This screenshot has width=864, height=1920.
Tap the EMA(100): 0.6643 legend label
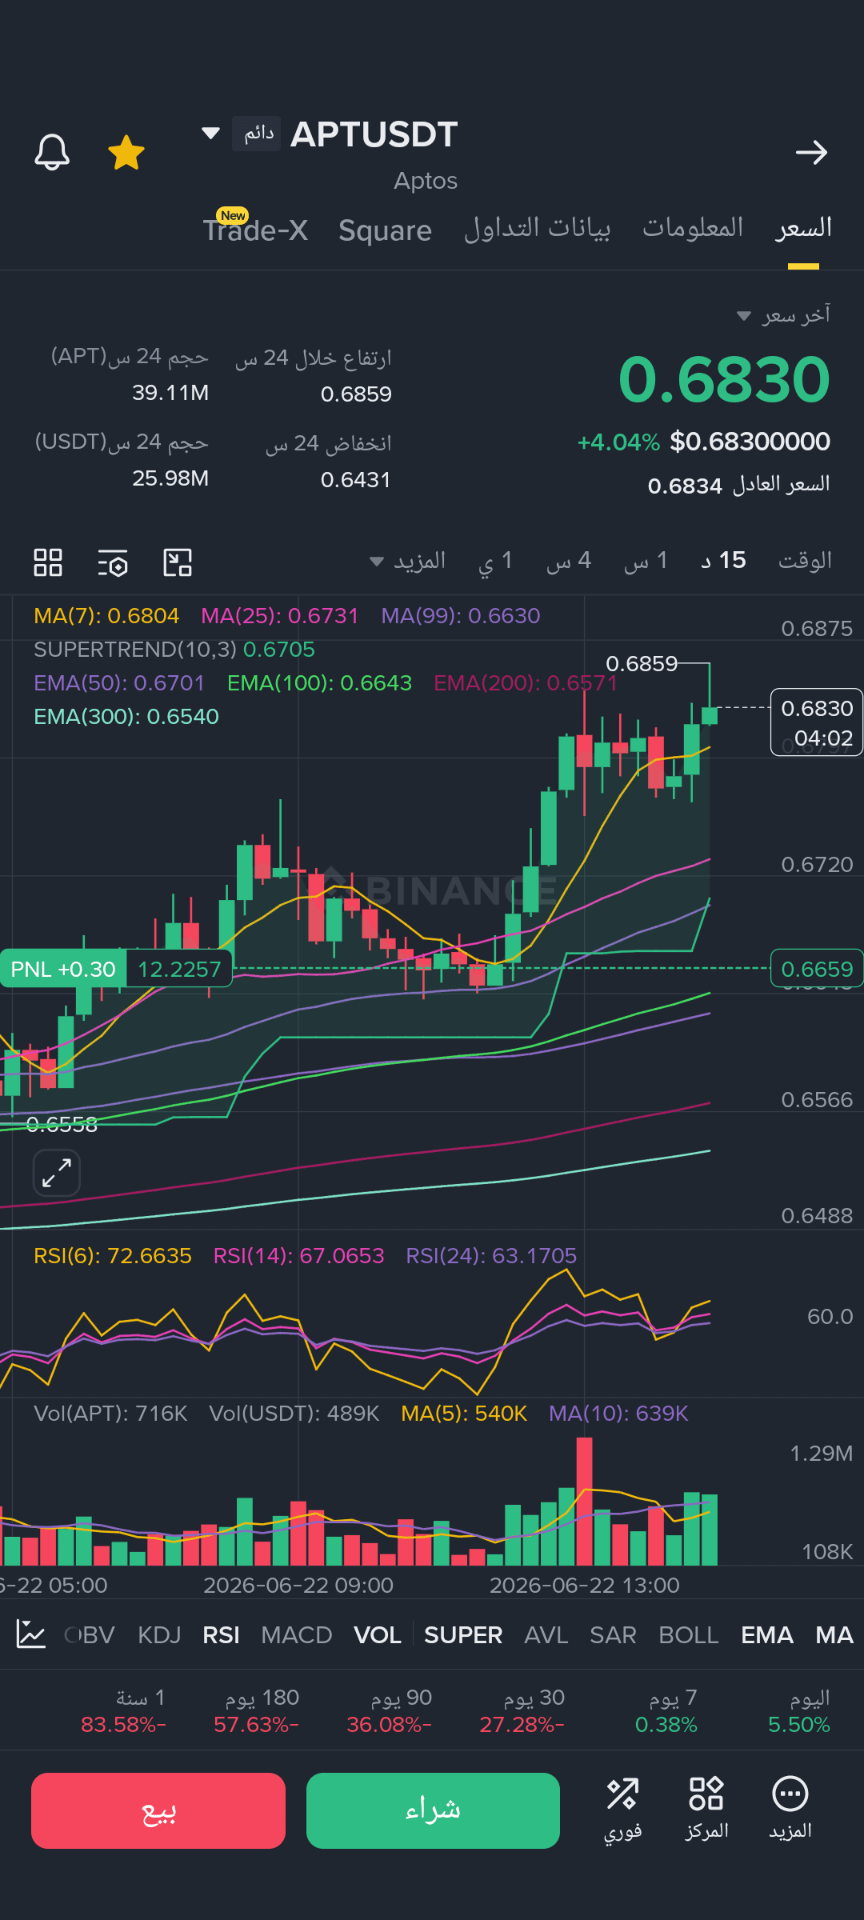(319, 683)
